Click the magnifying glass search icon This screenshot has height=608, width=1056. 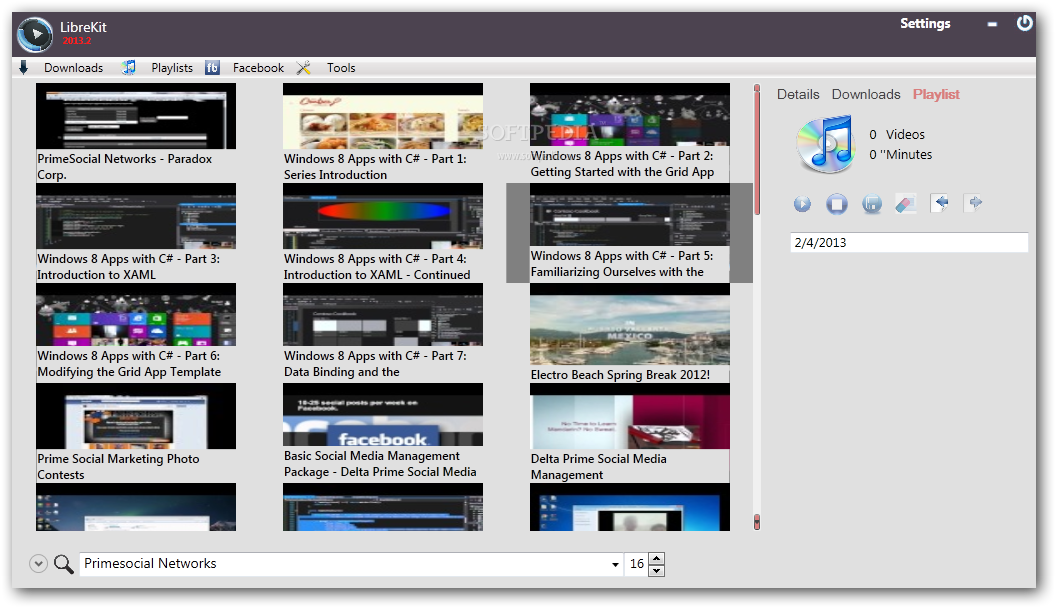coord(64,564)
